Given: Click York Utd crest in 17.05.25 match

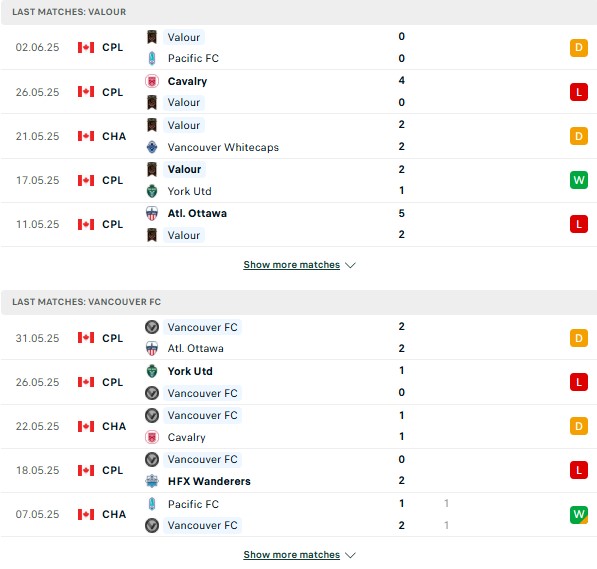Looking at the screenshot, I should pos(152,191).
